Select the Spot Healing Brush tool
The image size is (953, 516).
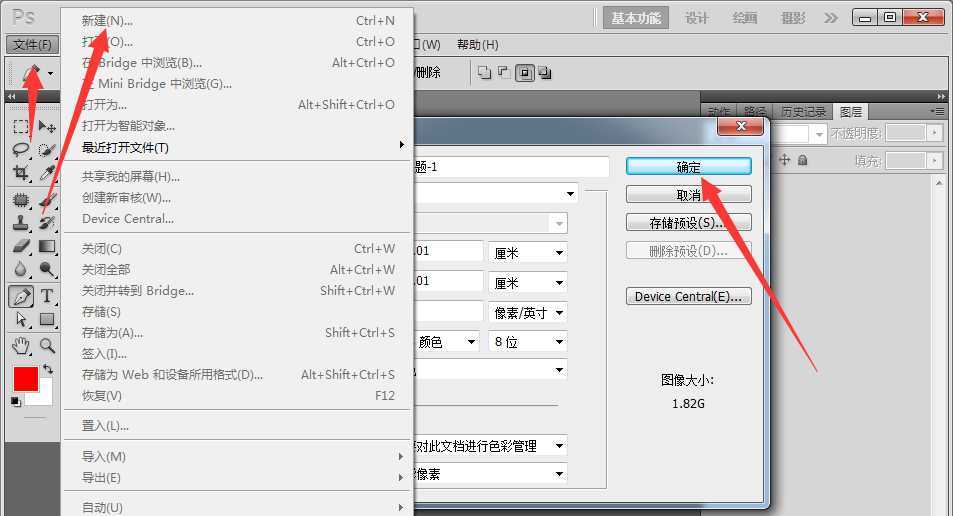pos(21,199)
